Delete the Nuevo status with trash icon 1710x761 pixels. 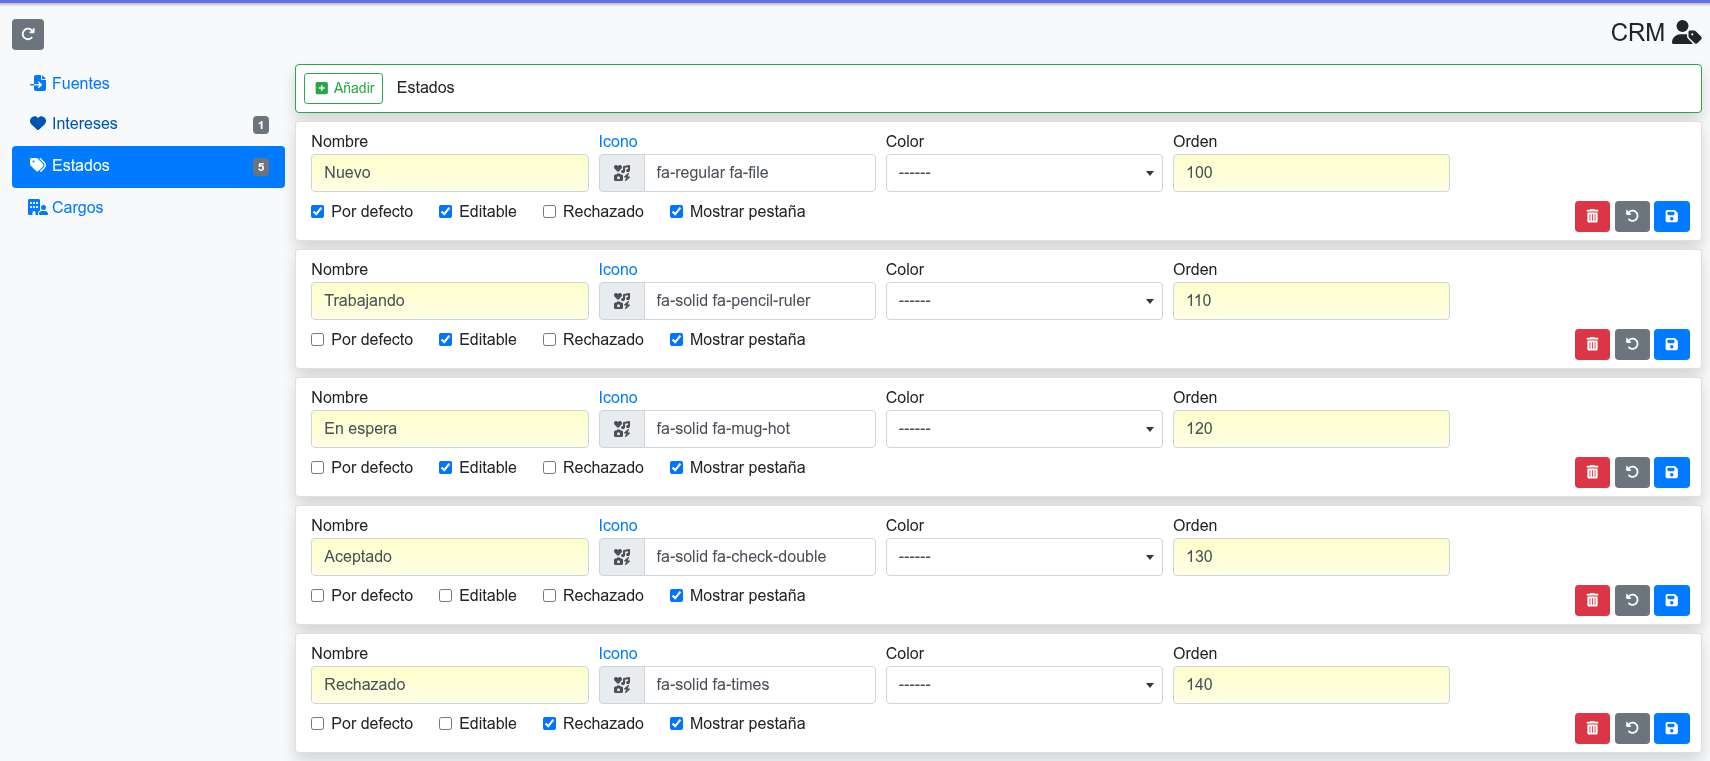1592,216
